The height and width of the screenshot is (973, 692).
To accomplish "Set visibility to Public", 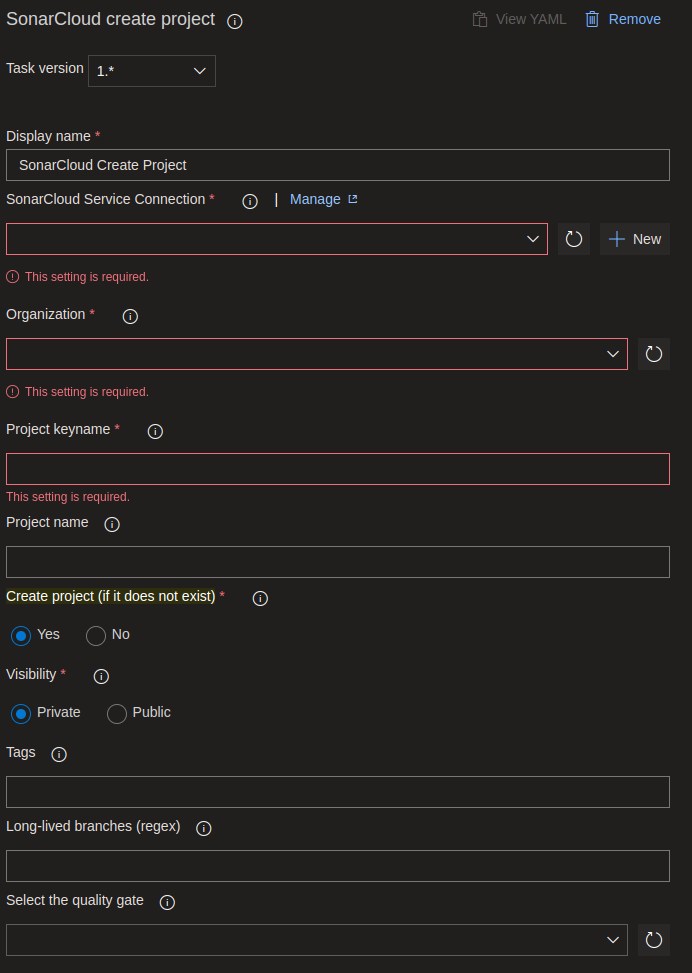I will click(x=117, y=714).
